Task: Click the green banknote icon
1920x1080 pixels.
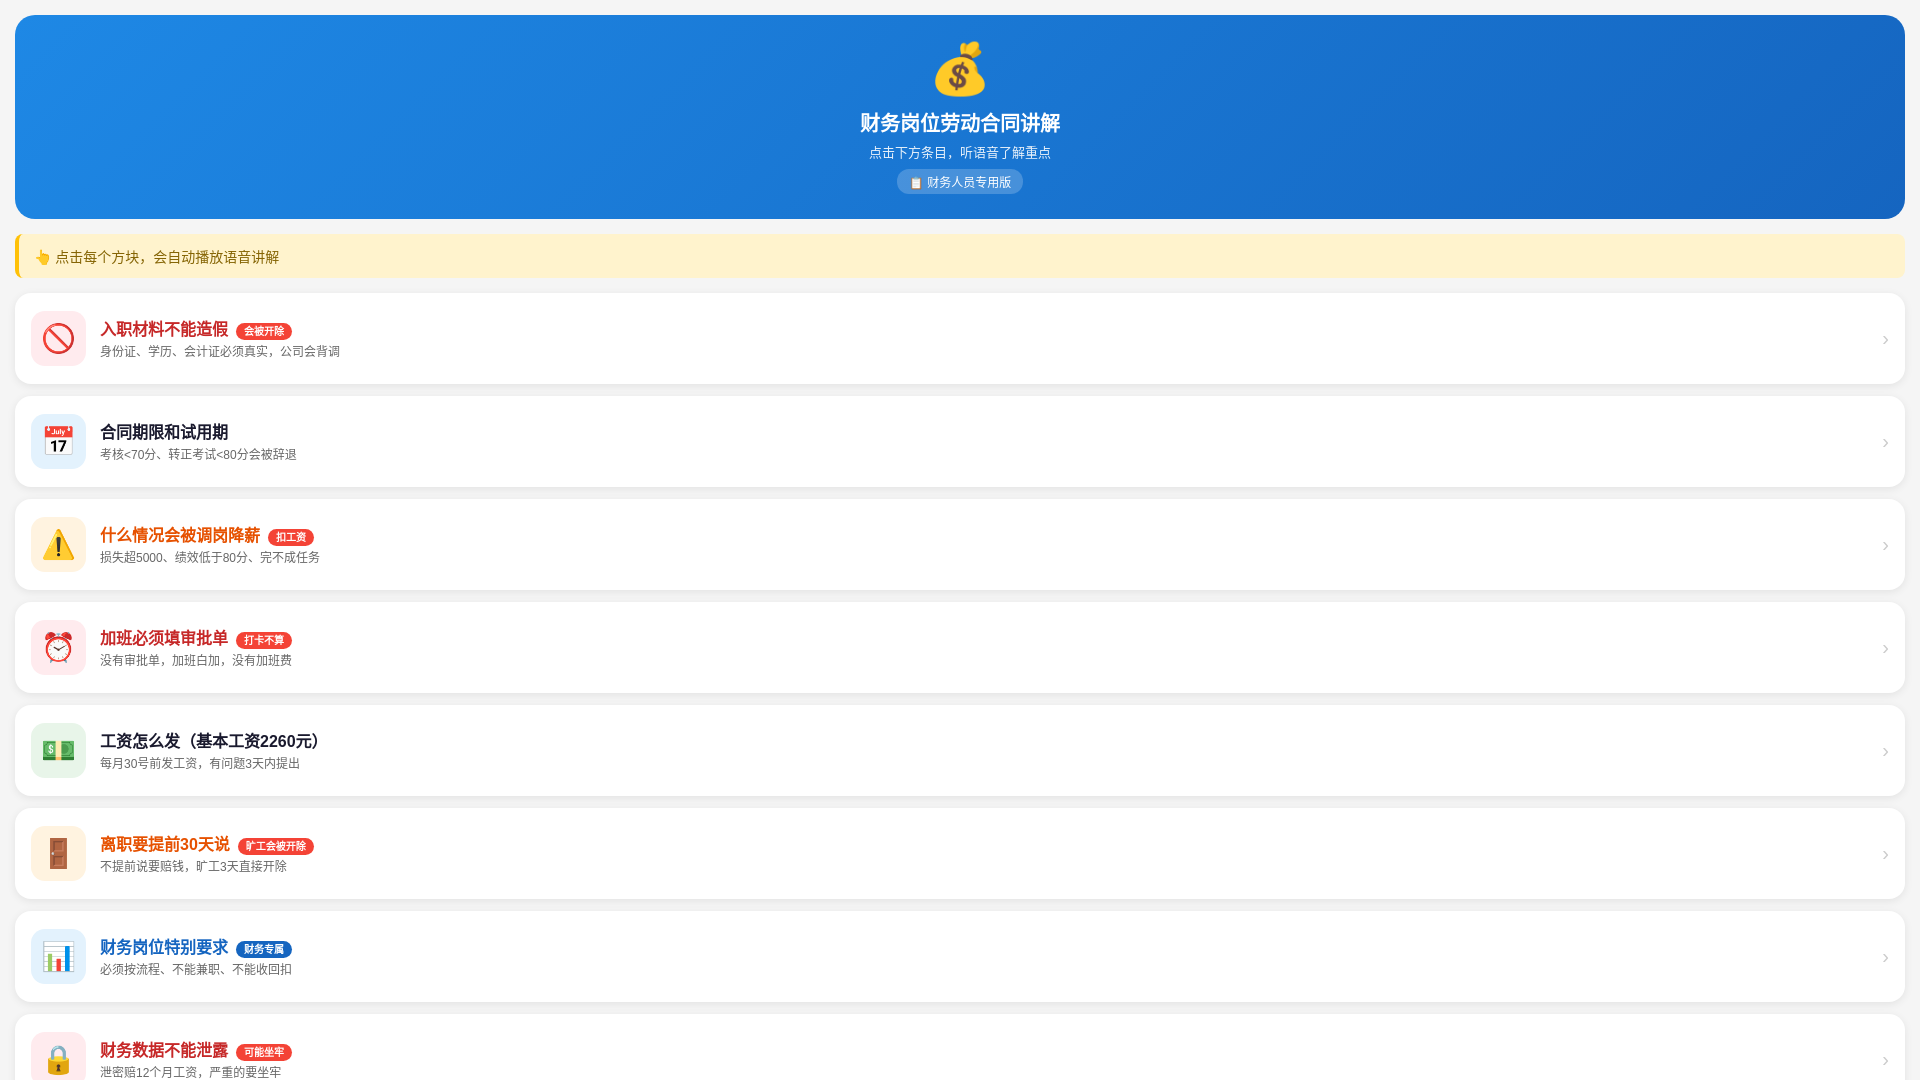Action: coord(58,751)
